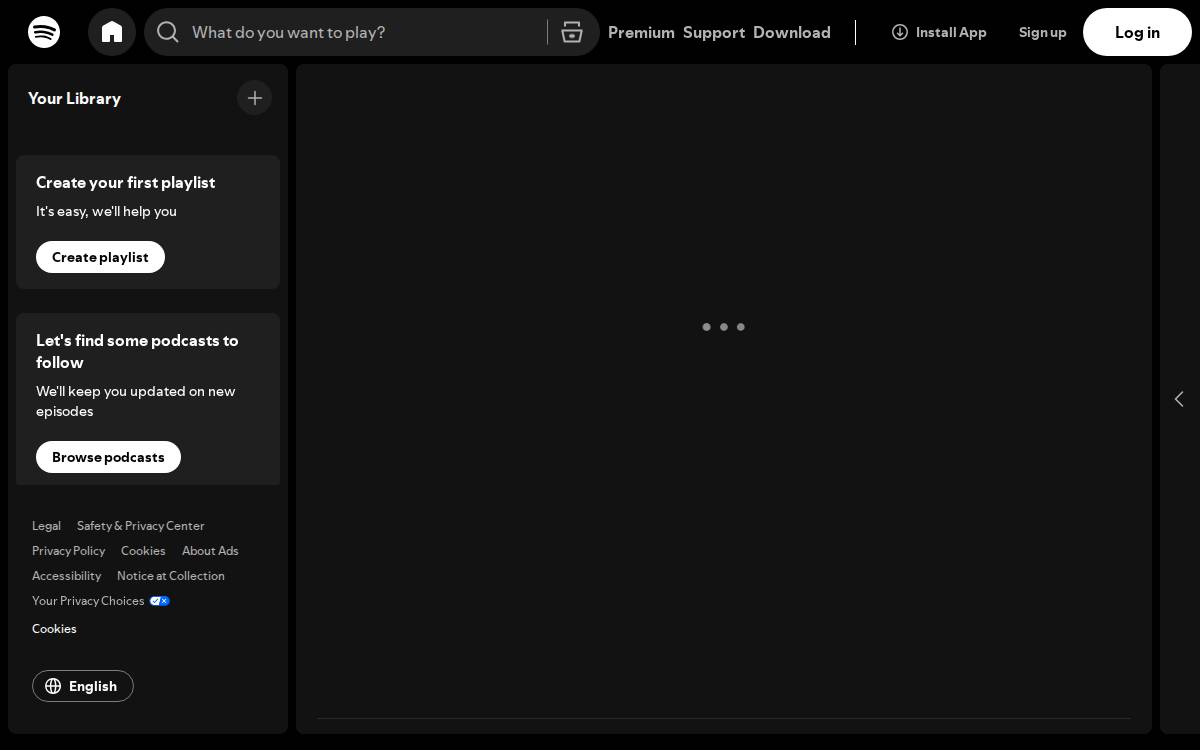Click Sign up
1200x750 pixels.
click(1043, 32)
